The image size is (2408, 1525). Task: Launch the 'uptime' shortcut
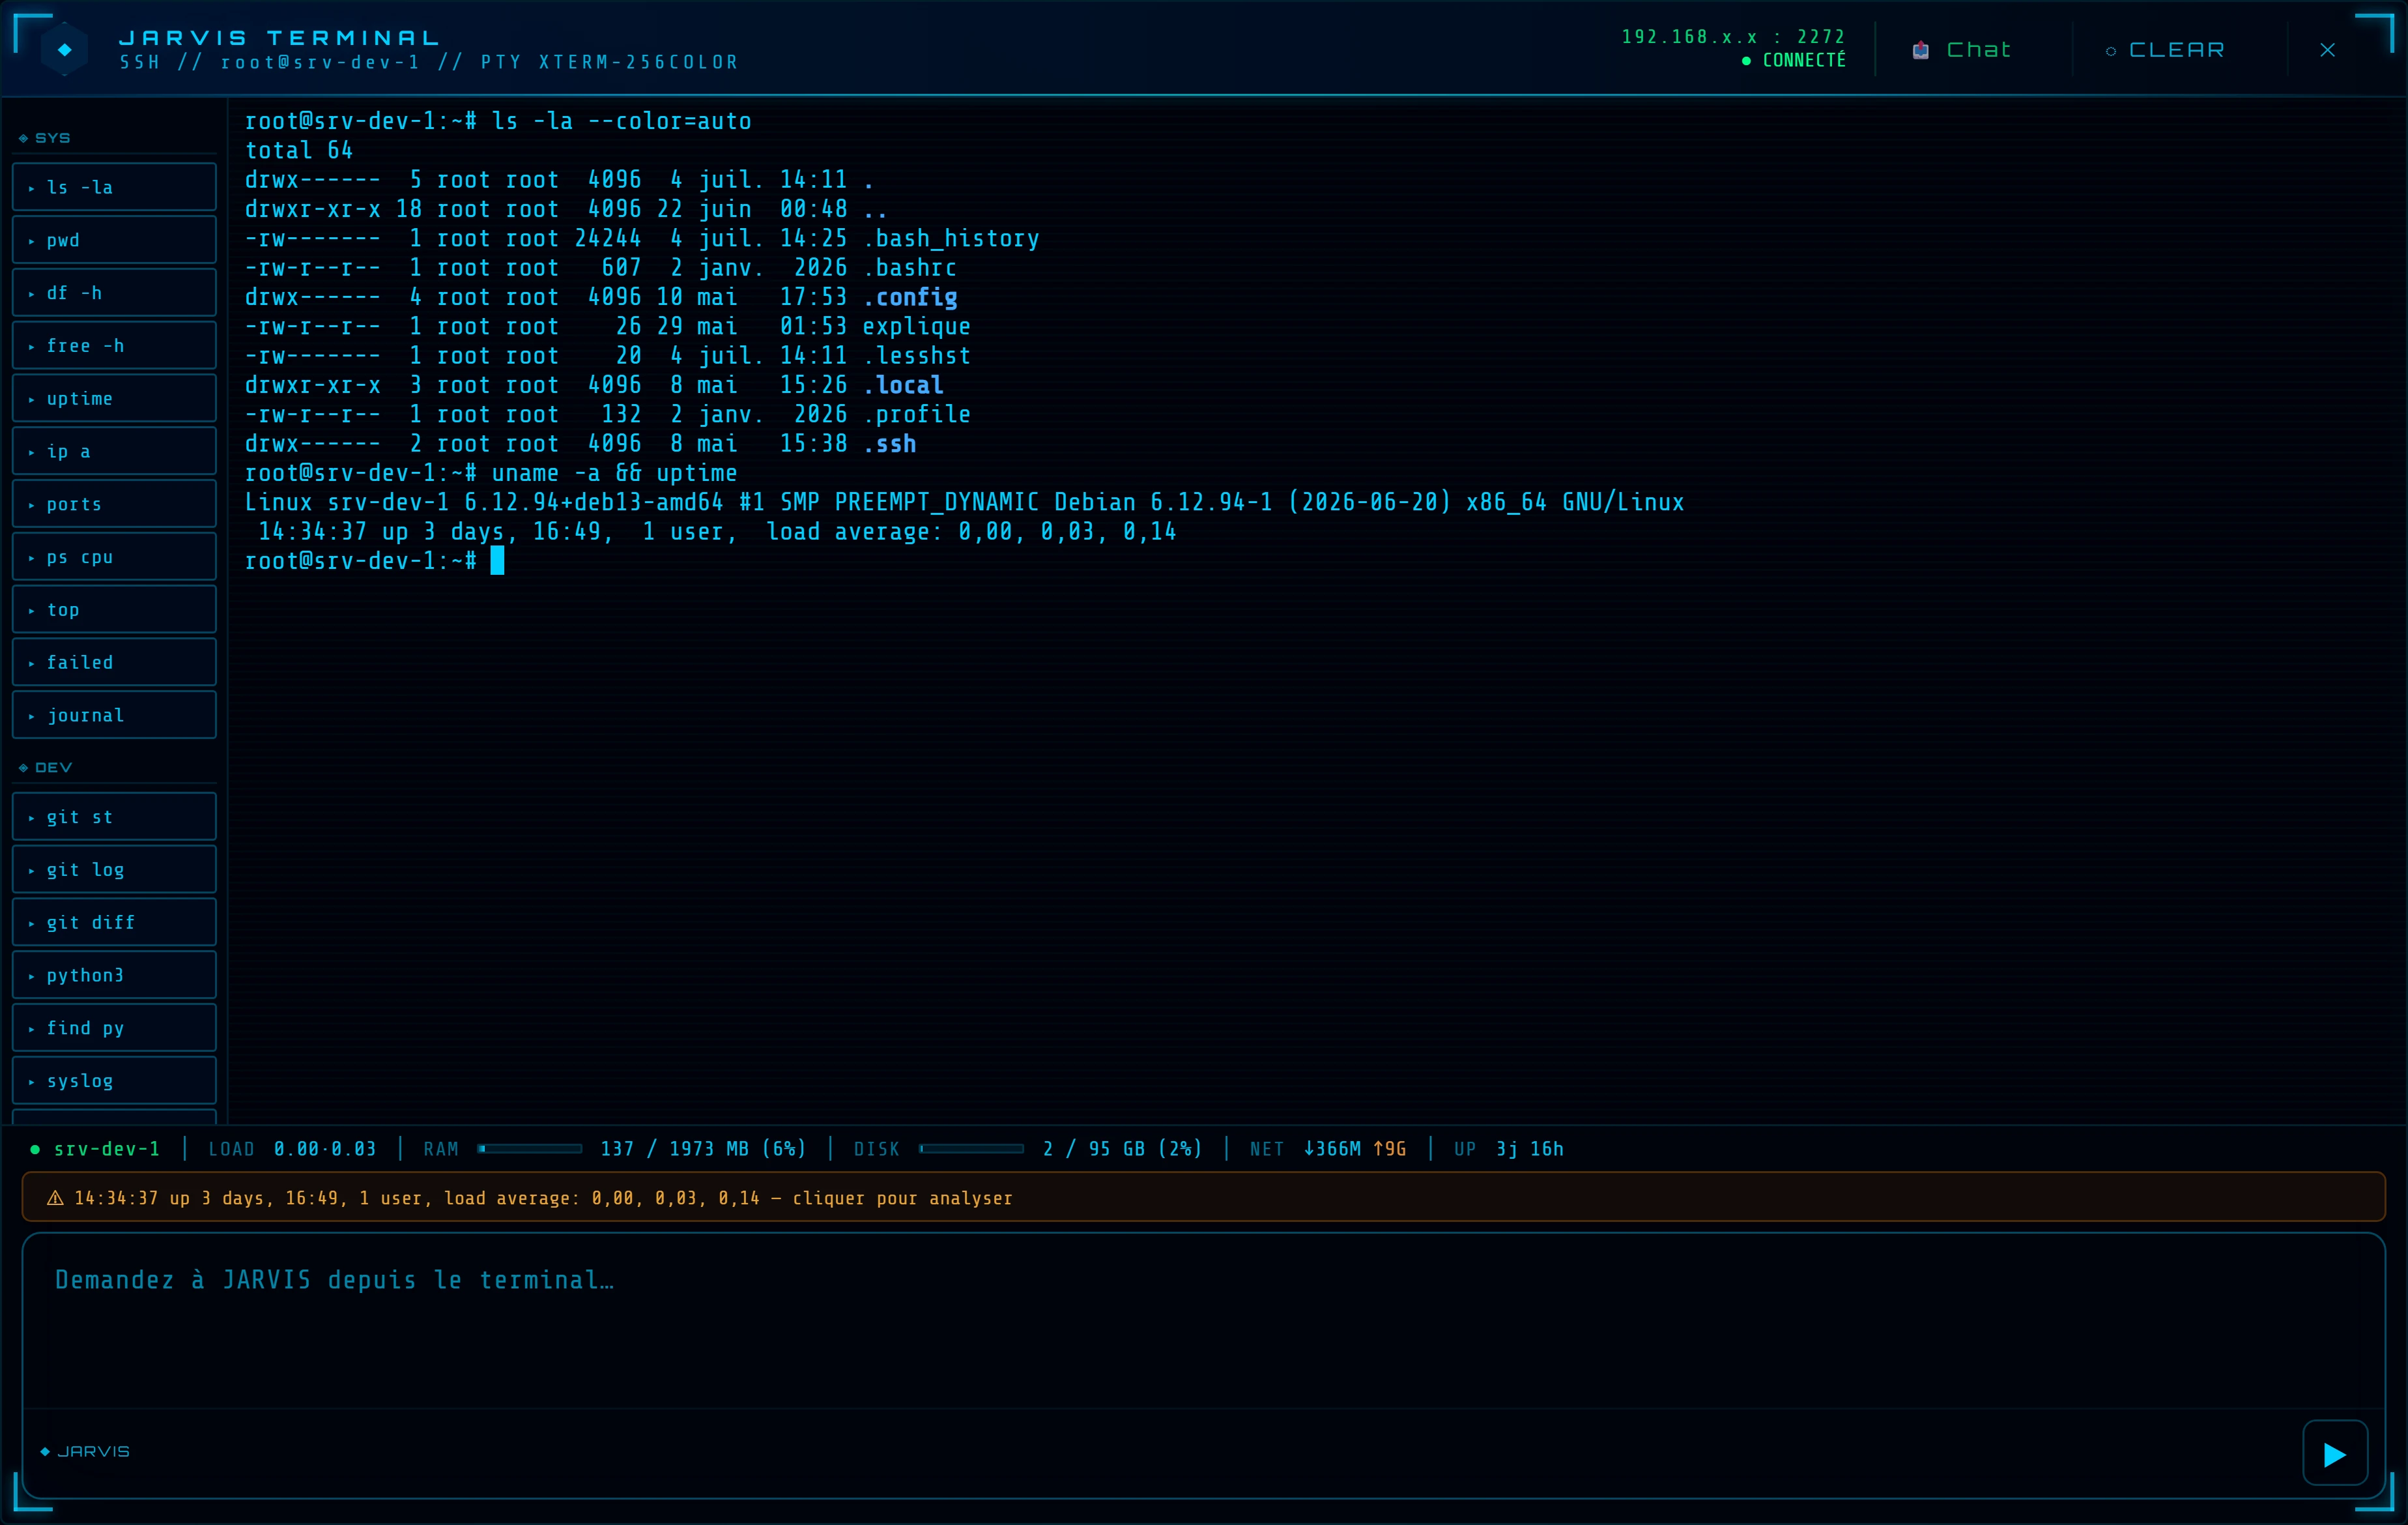[x=114, y=398]
